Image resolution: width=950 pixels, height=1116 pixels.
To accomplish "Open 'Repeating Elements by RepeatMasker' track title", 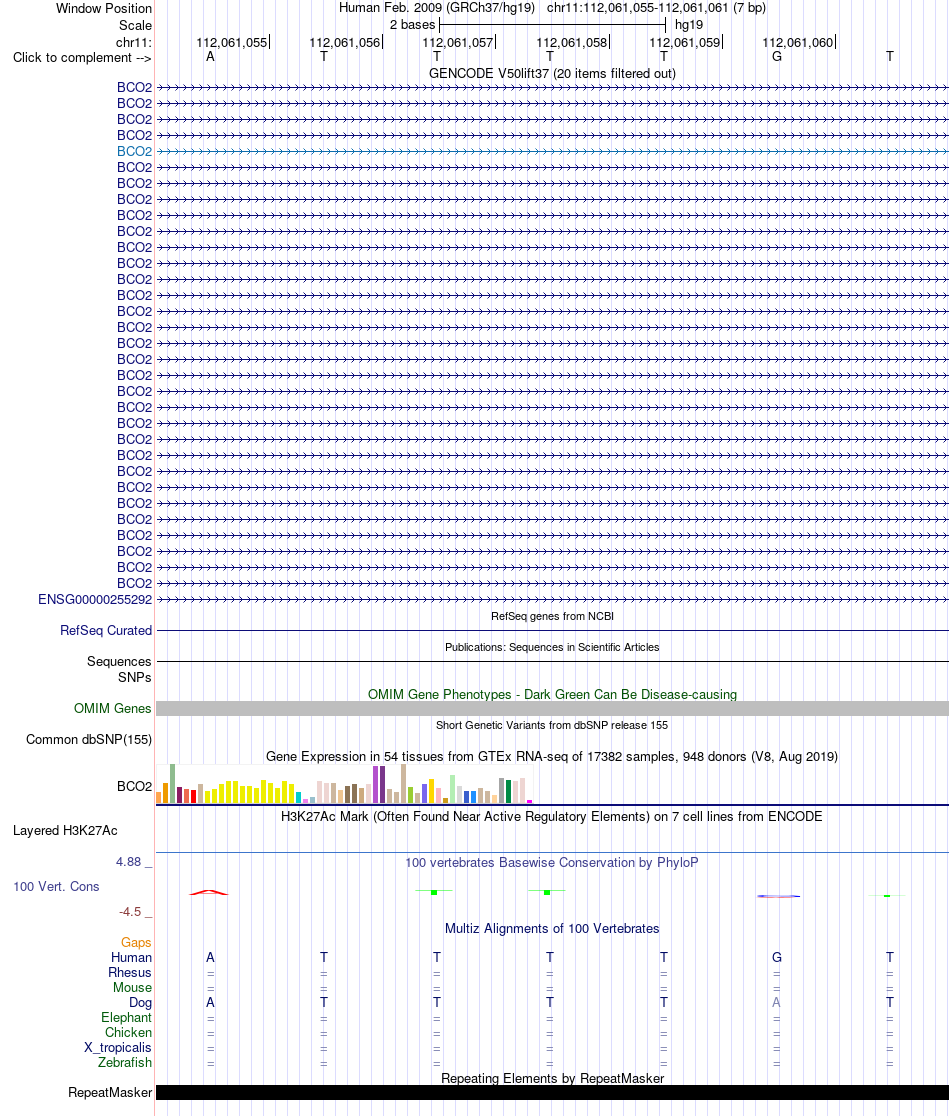I will (x=552, y=1078).
